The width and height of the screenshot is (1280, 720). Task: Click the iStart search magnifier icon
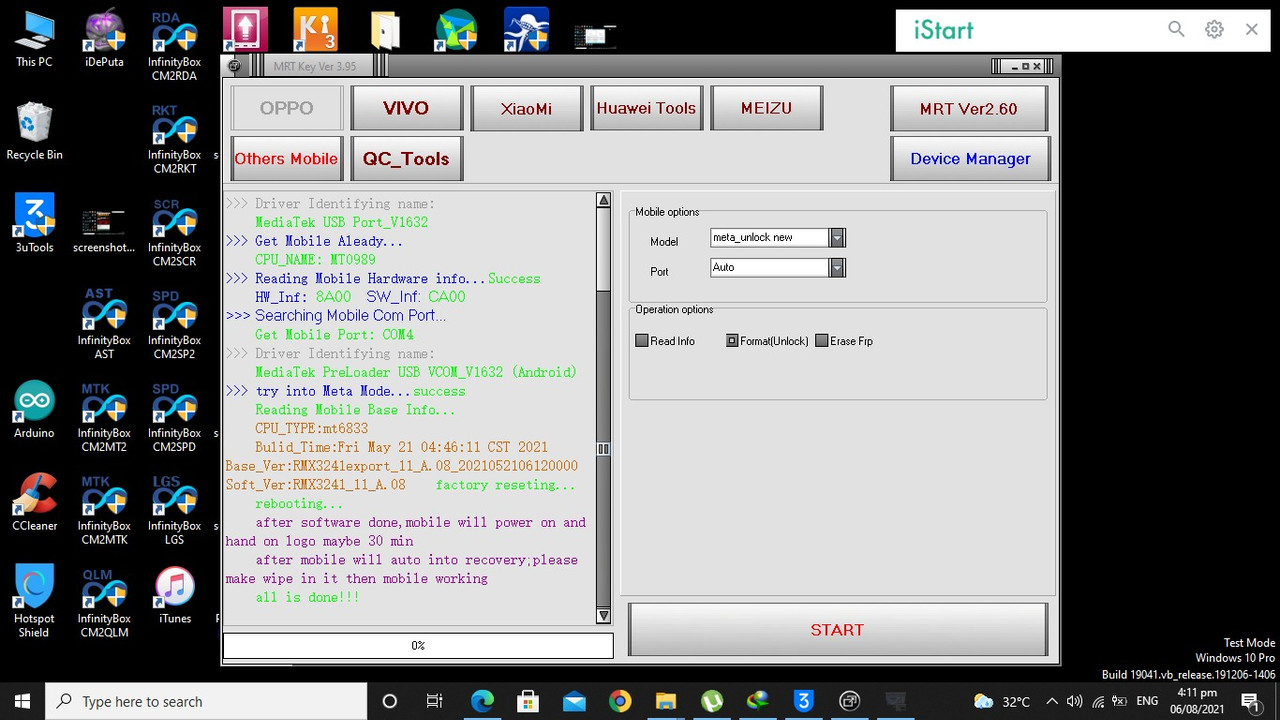tap(1176, 30)
